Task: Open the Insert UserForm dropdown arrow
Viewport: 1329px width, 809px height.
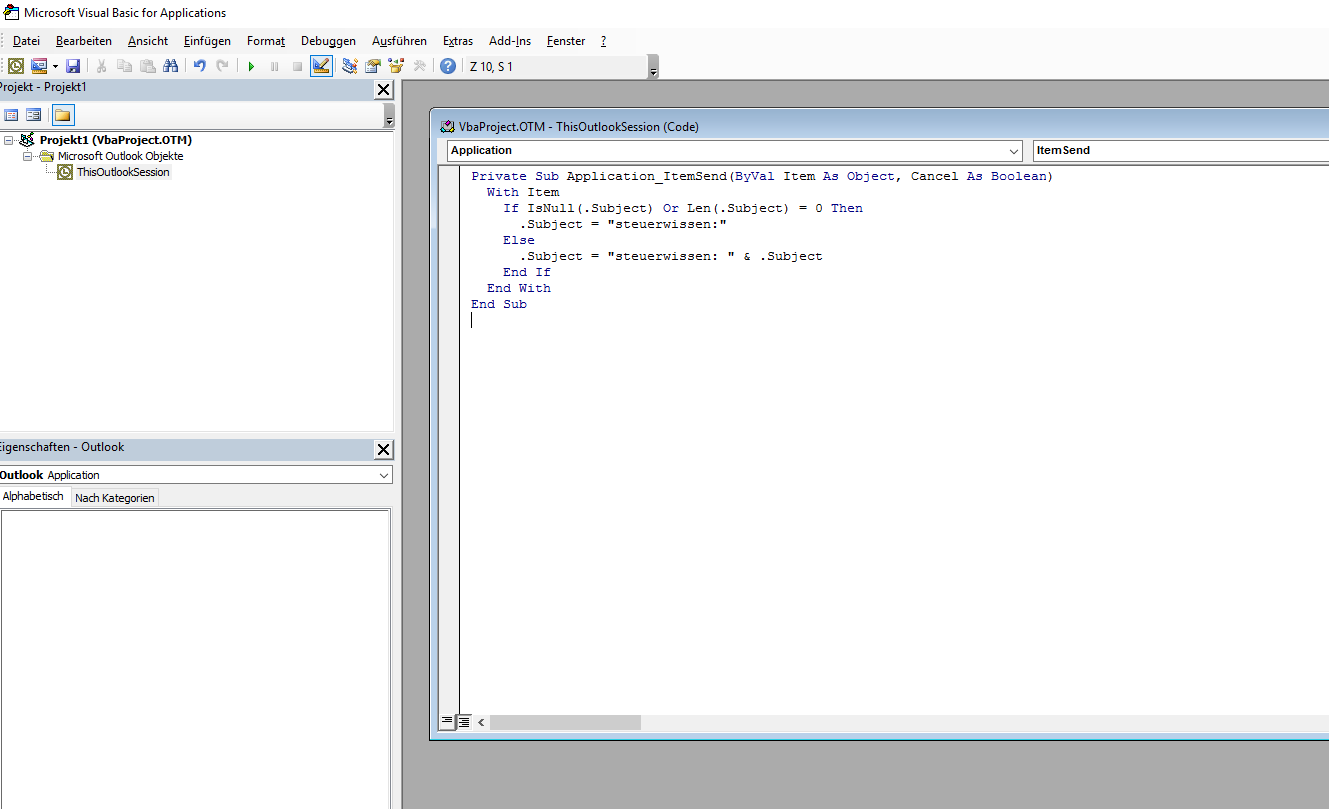Action: click(x=55, y=66)
